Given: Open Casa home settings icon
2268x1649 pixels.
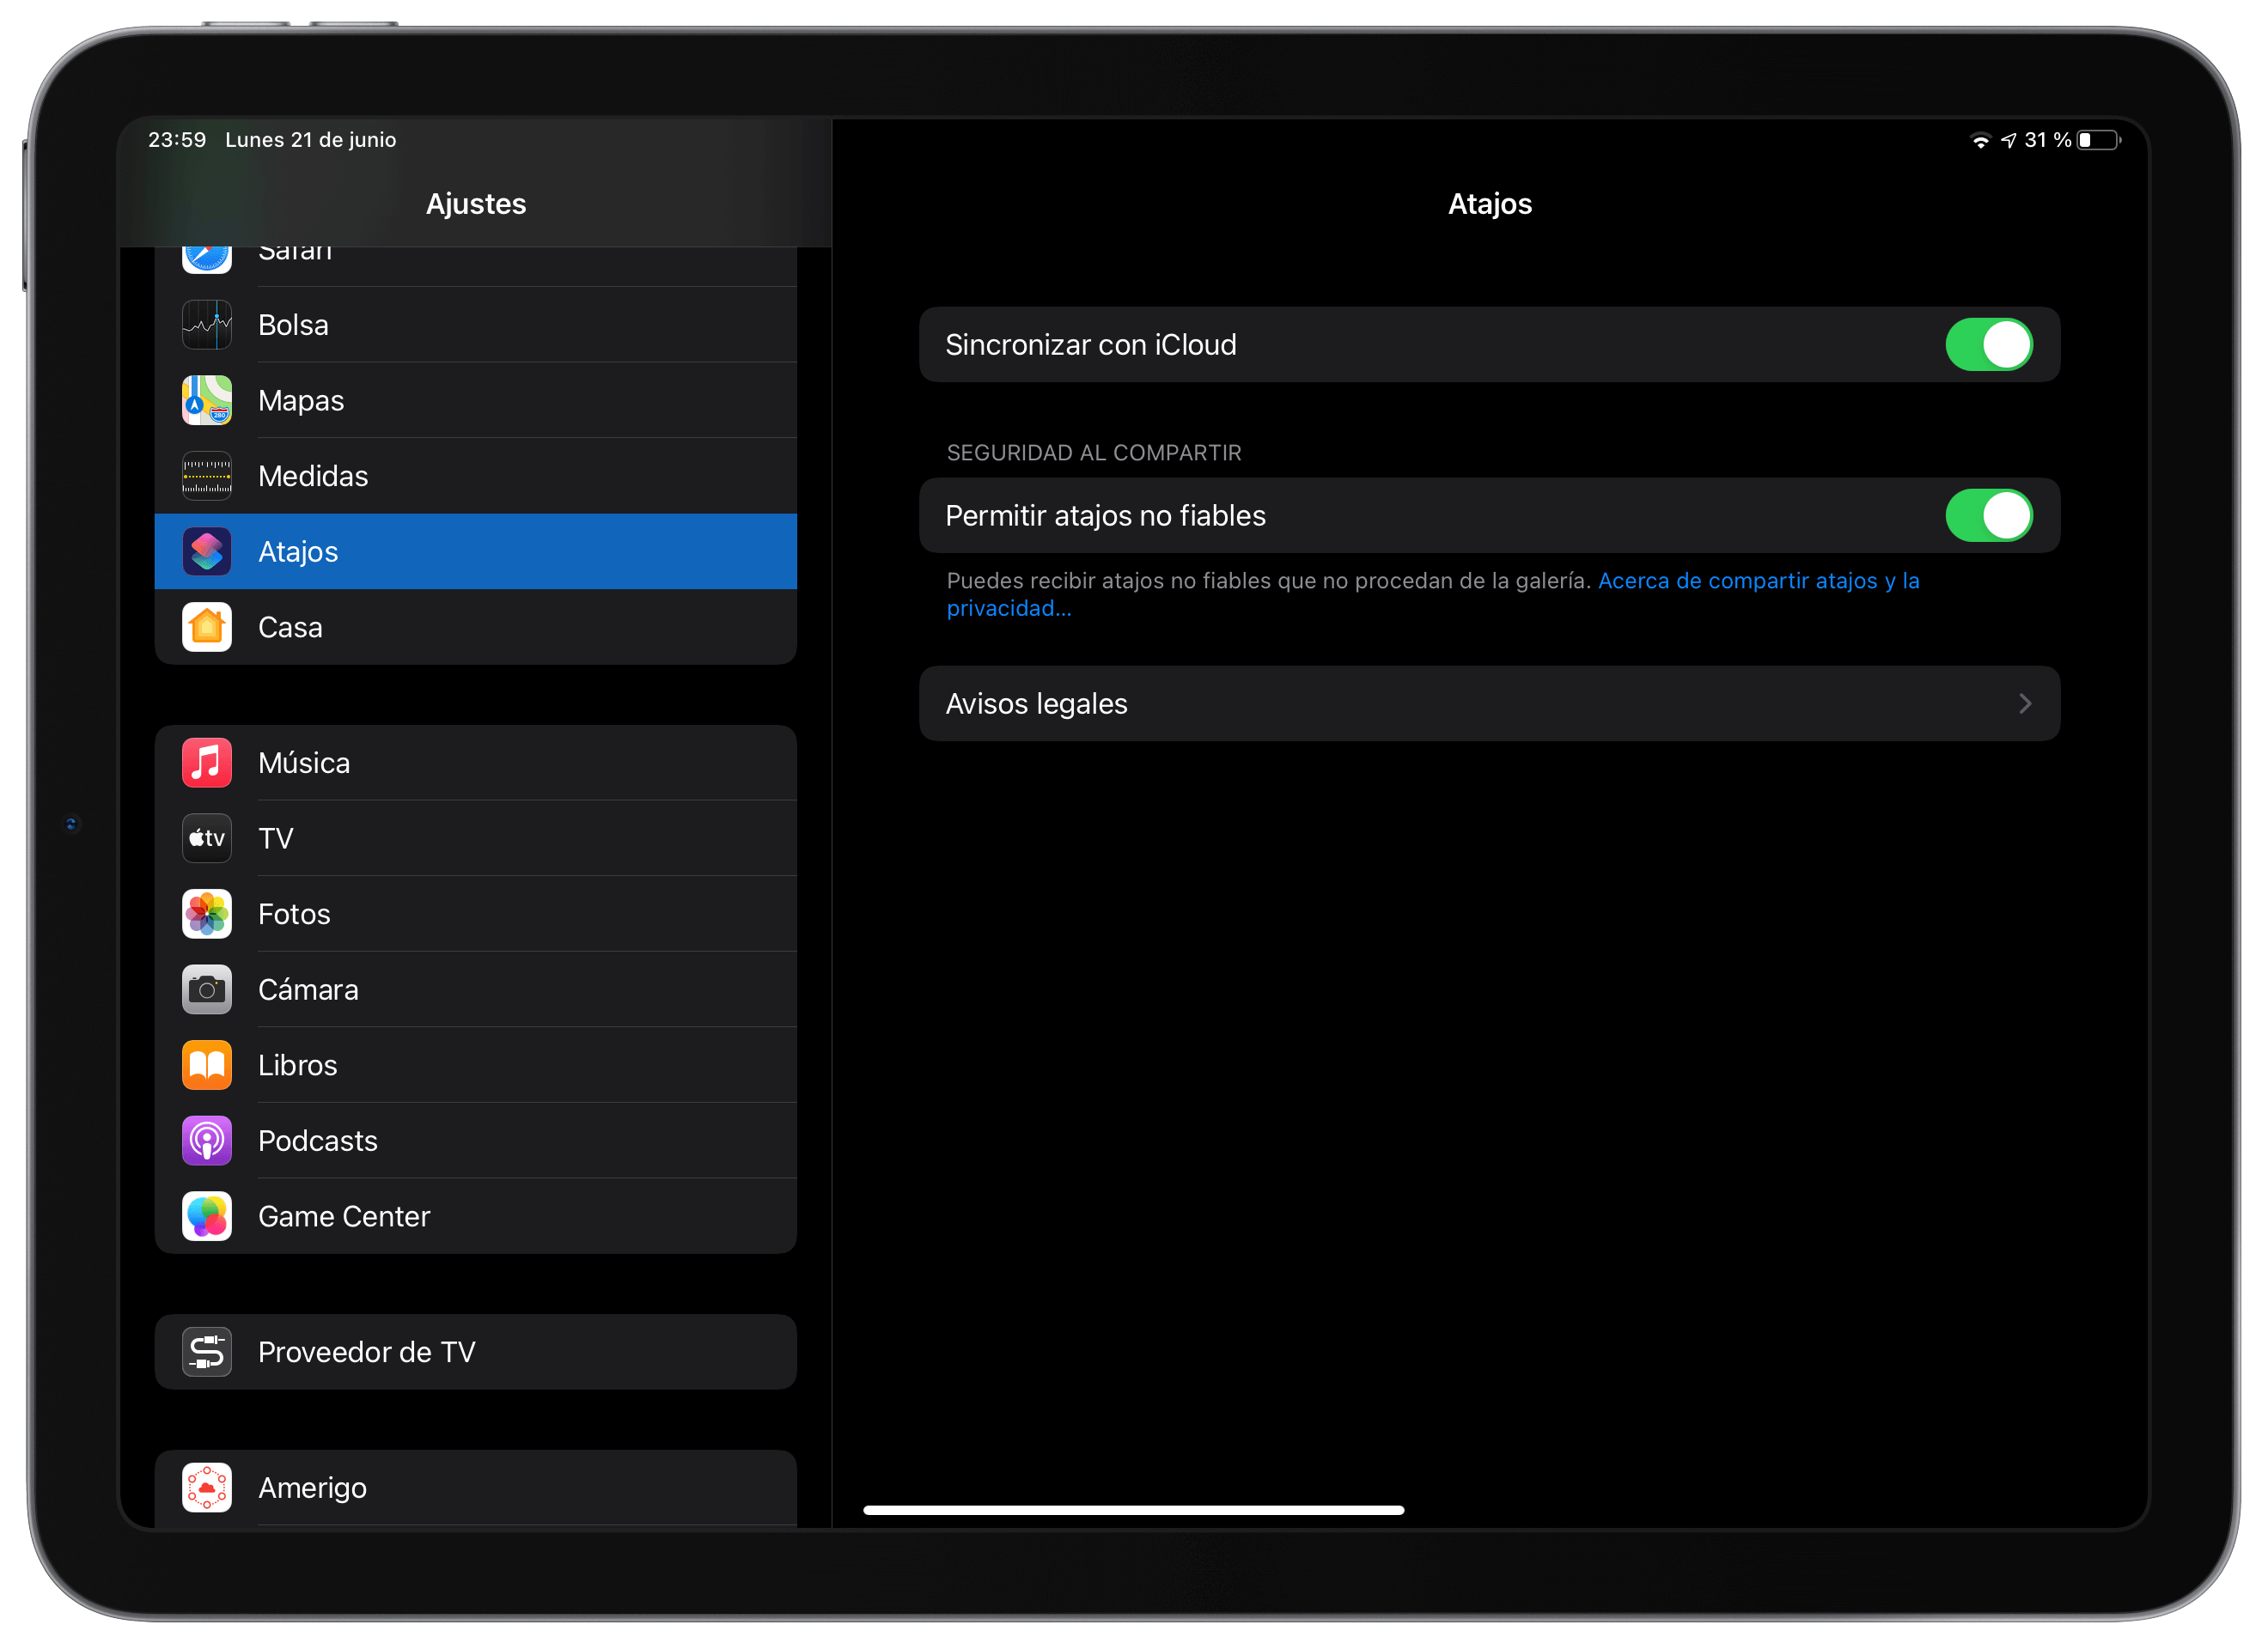Looking at the screenshot, I should coord(206,627).
